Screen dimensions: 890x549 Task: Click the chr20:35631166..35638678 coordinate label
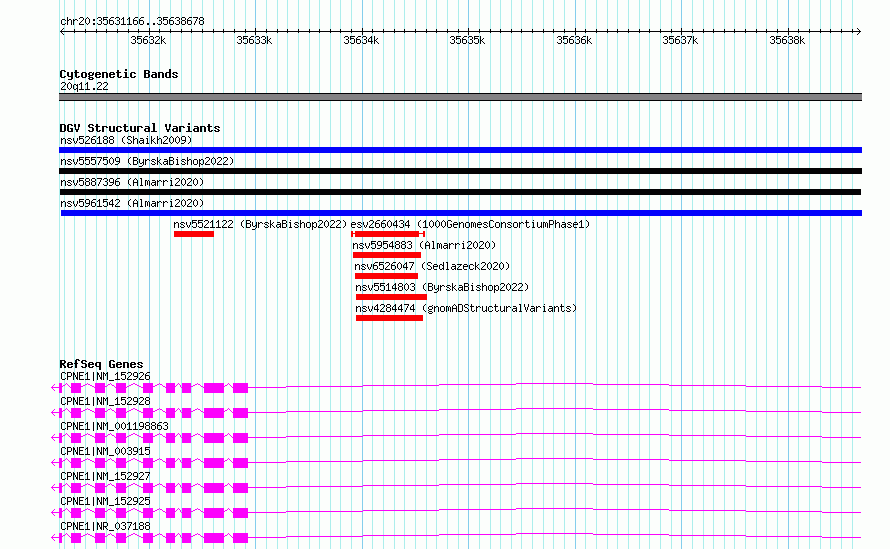pos(132,22)
